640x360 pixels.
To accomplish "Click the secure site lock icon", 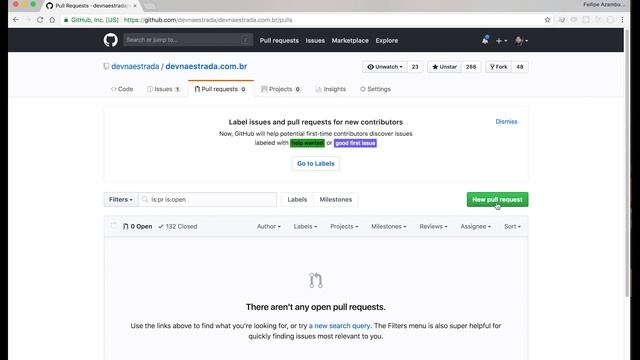I will [66, 20].
